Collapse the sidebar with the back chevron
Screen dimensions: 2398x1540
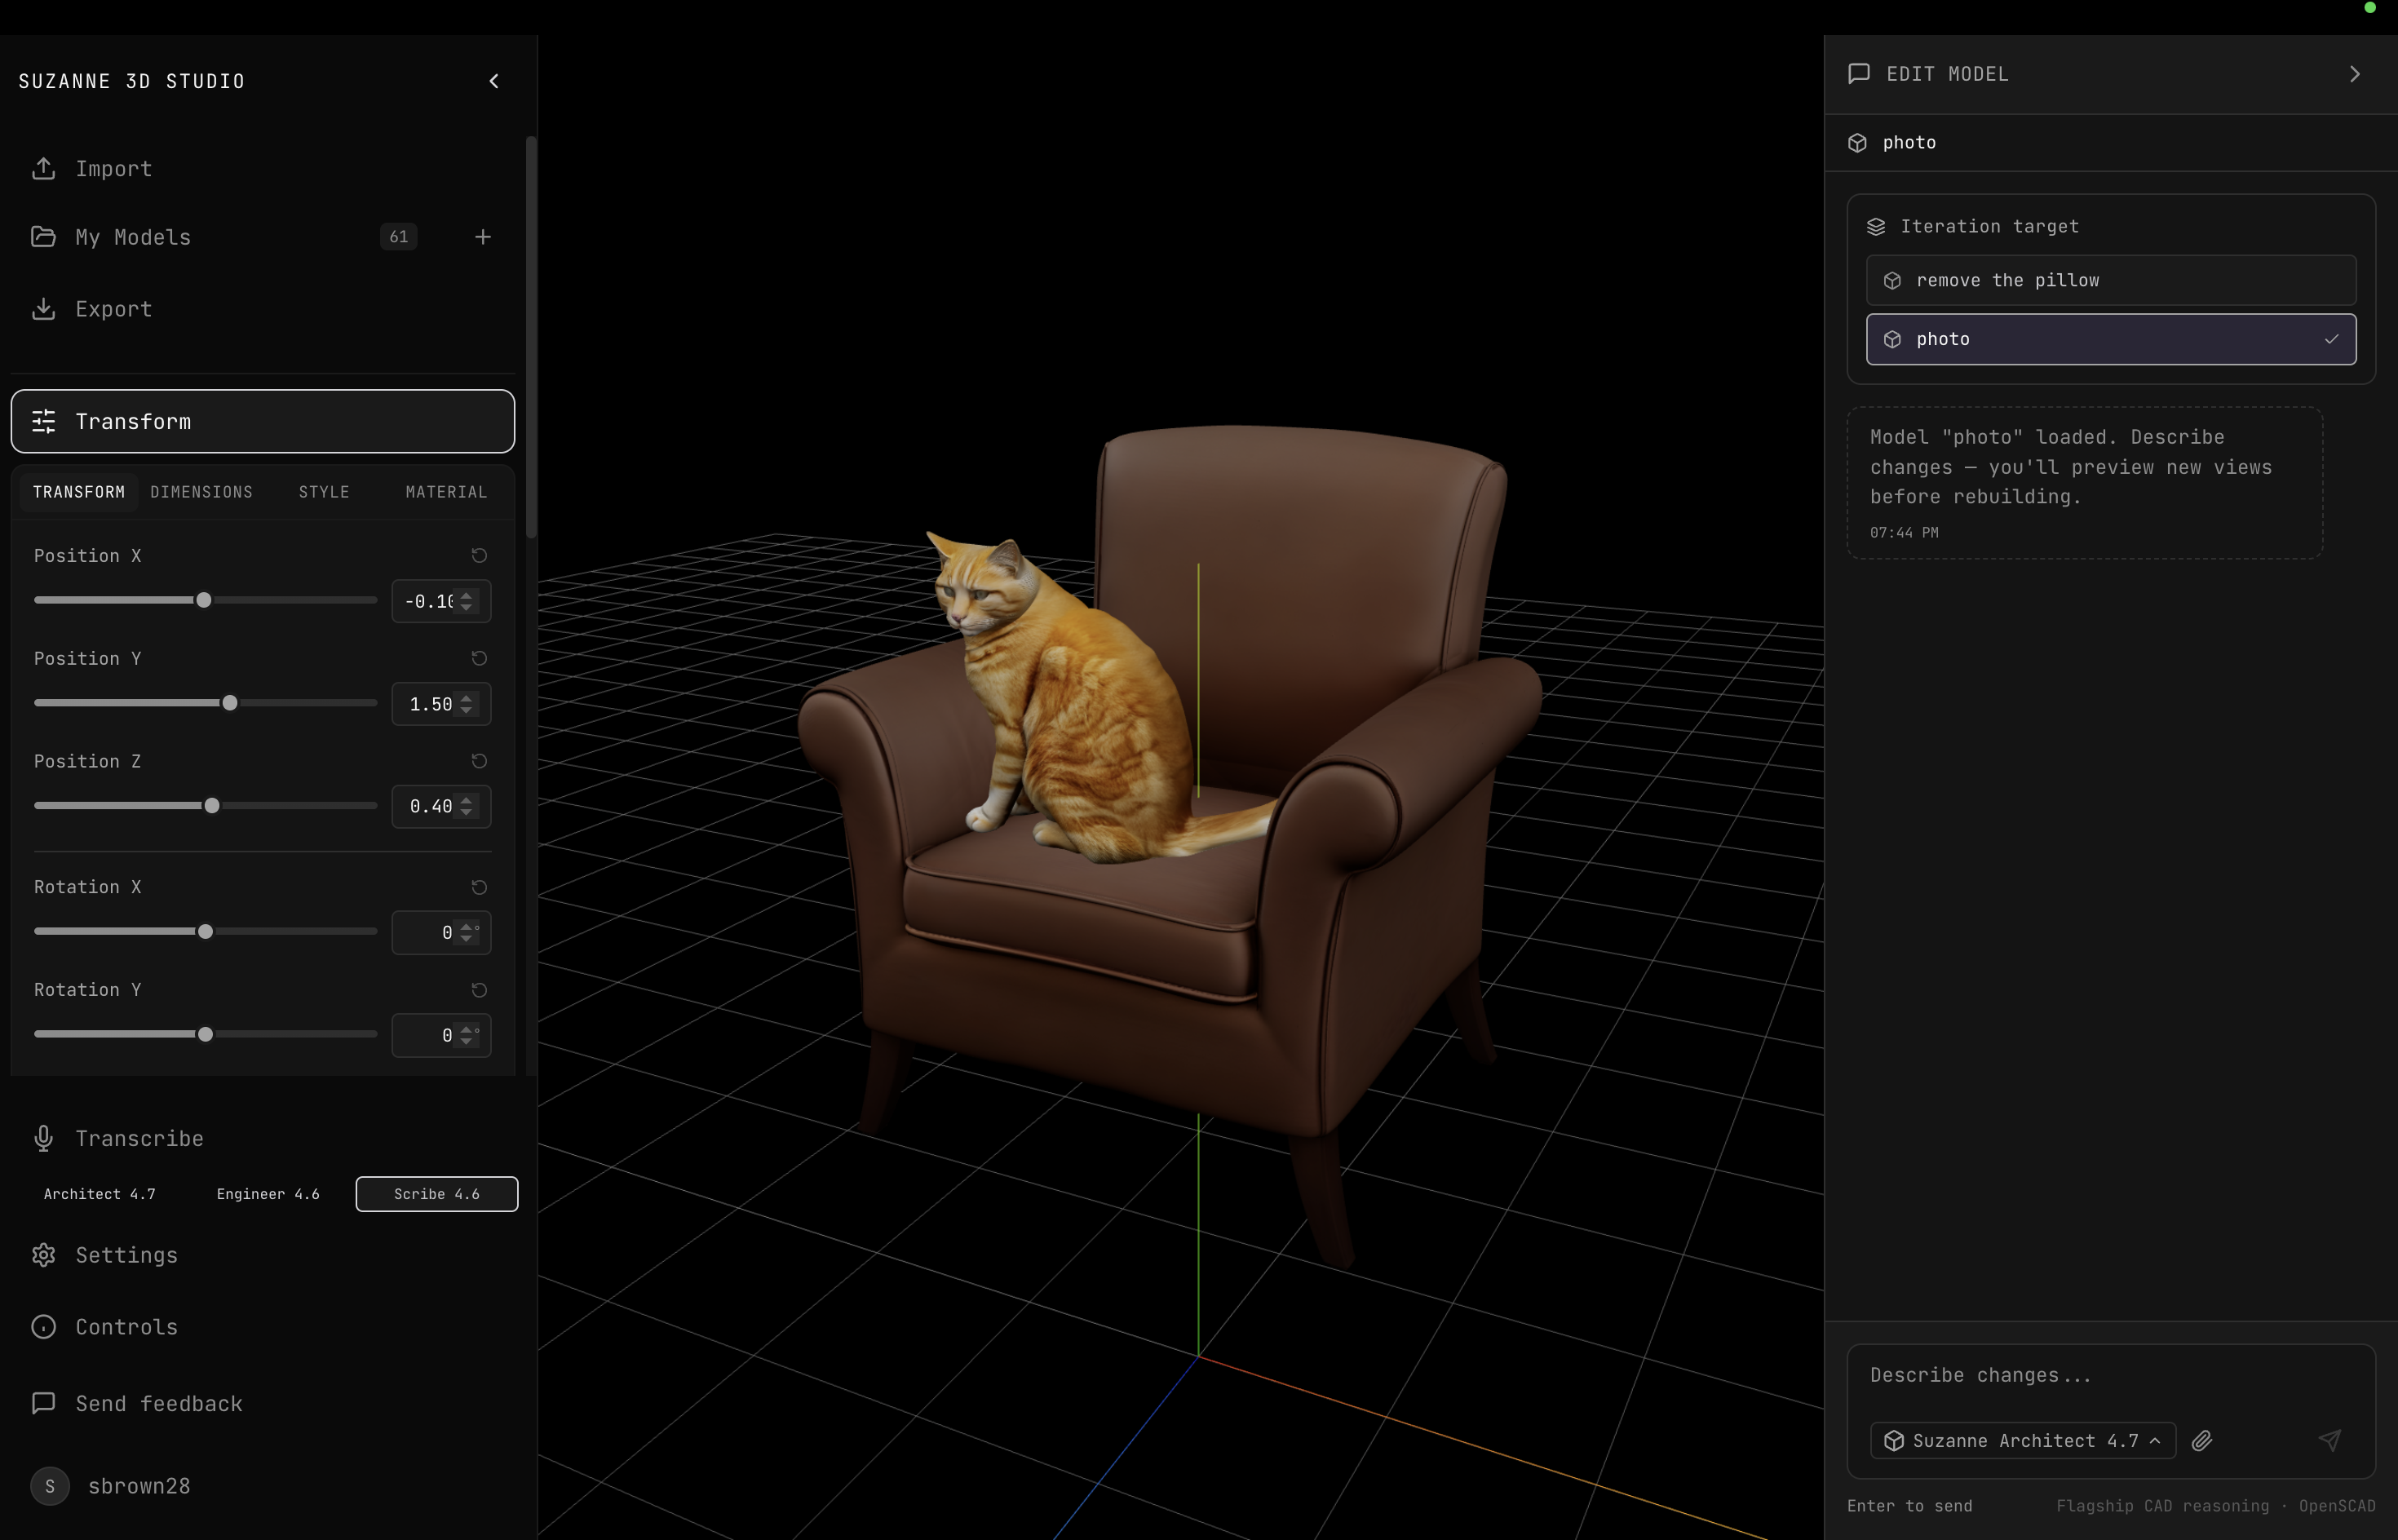pyautogui.click(x=493, y=81)
